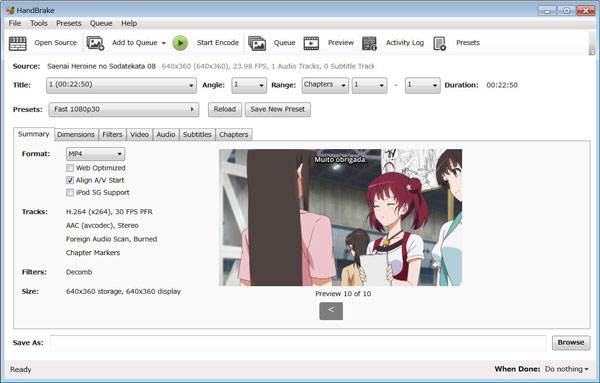Image resolution: width=600 pixels, height=383 pixels.
Task: Click in the Save As path field
Action: tap(298, 343)
